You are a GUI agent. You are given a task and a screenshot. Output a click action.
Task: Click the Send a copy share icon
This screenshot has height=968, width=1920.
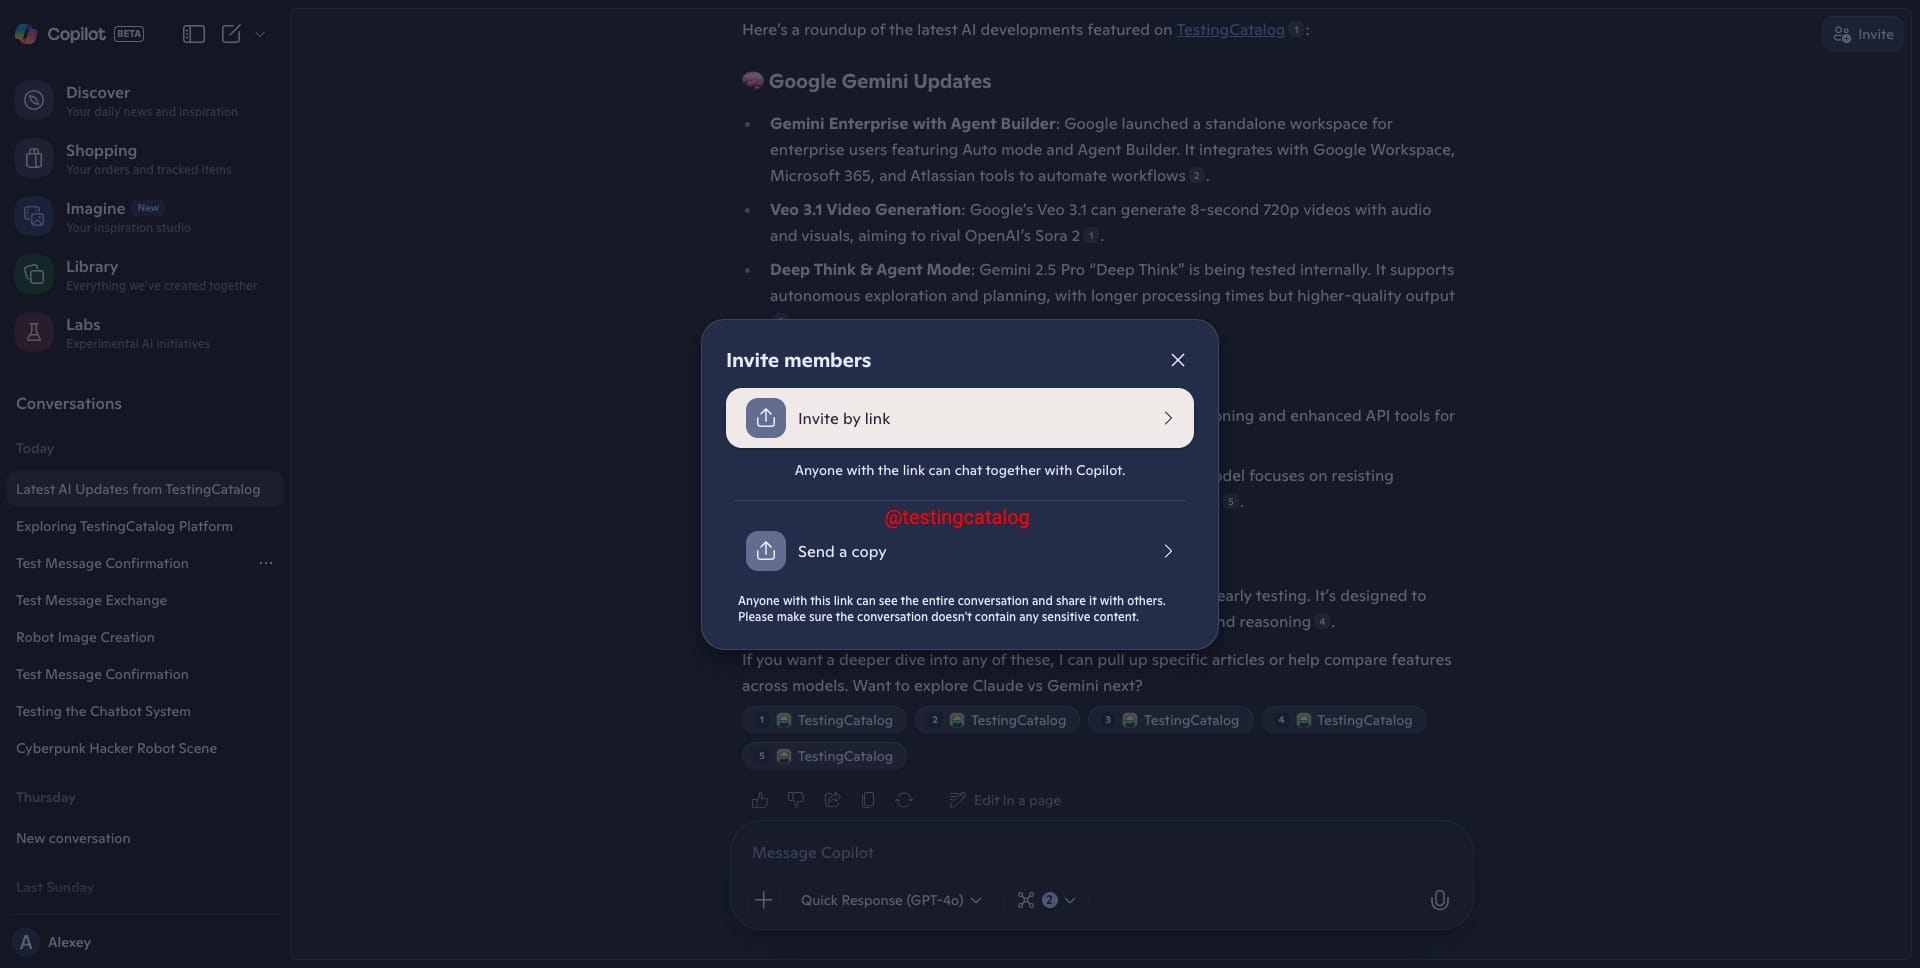click(766, 551)
